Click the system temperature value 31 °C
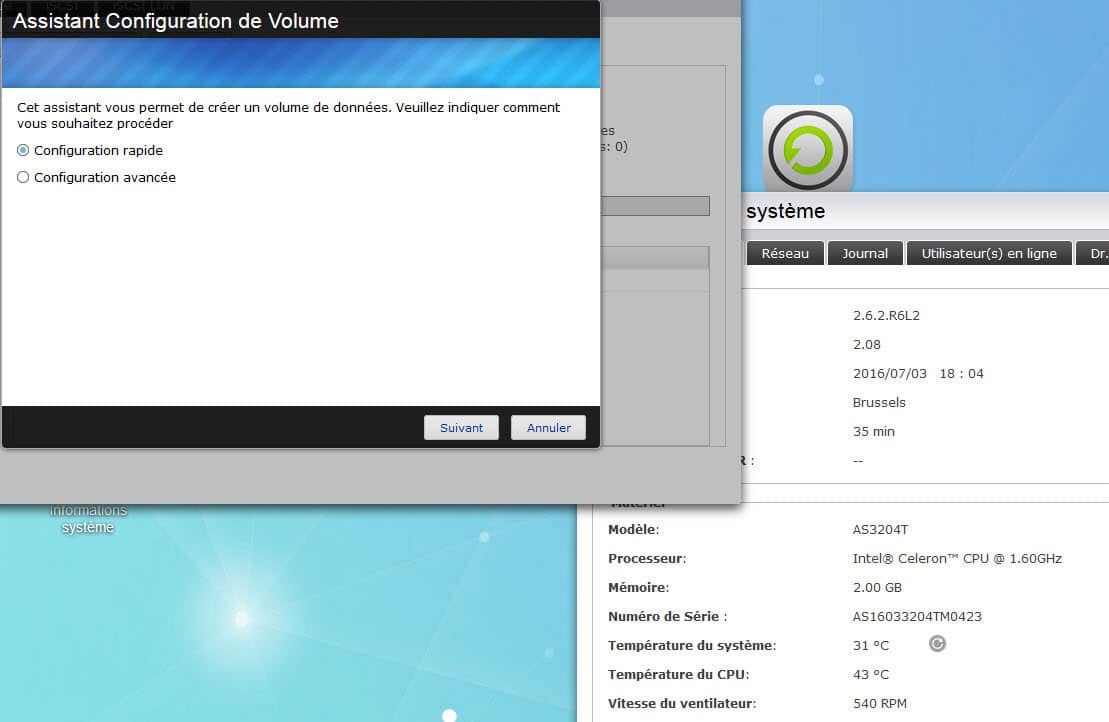This screenshot has height=722, width=1109. click(x=871, y=646)
